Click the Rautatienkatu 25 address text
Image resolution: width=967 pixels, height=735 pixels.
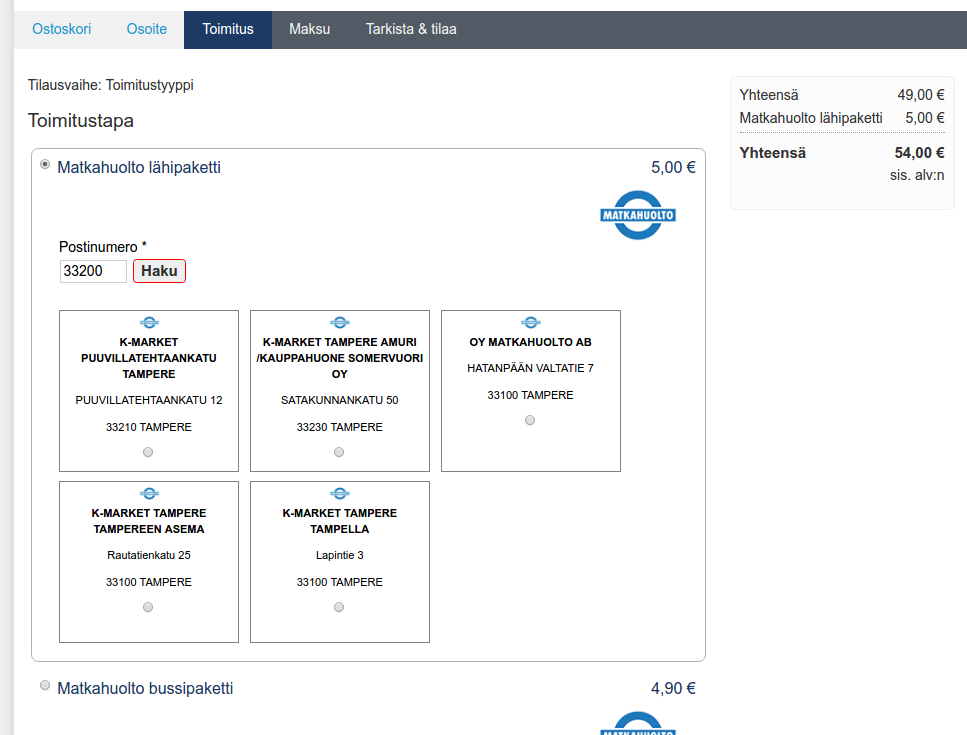(x=149, y=555)
